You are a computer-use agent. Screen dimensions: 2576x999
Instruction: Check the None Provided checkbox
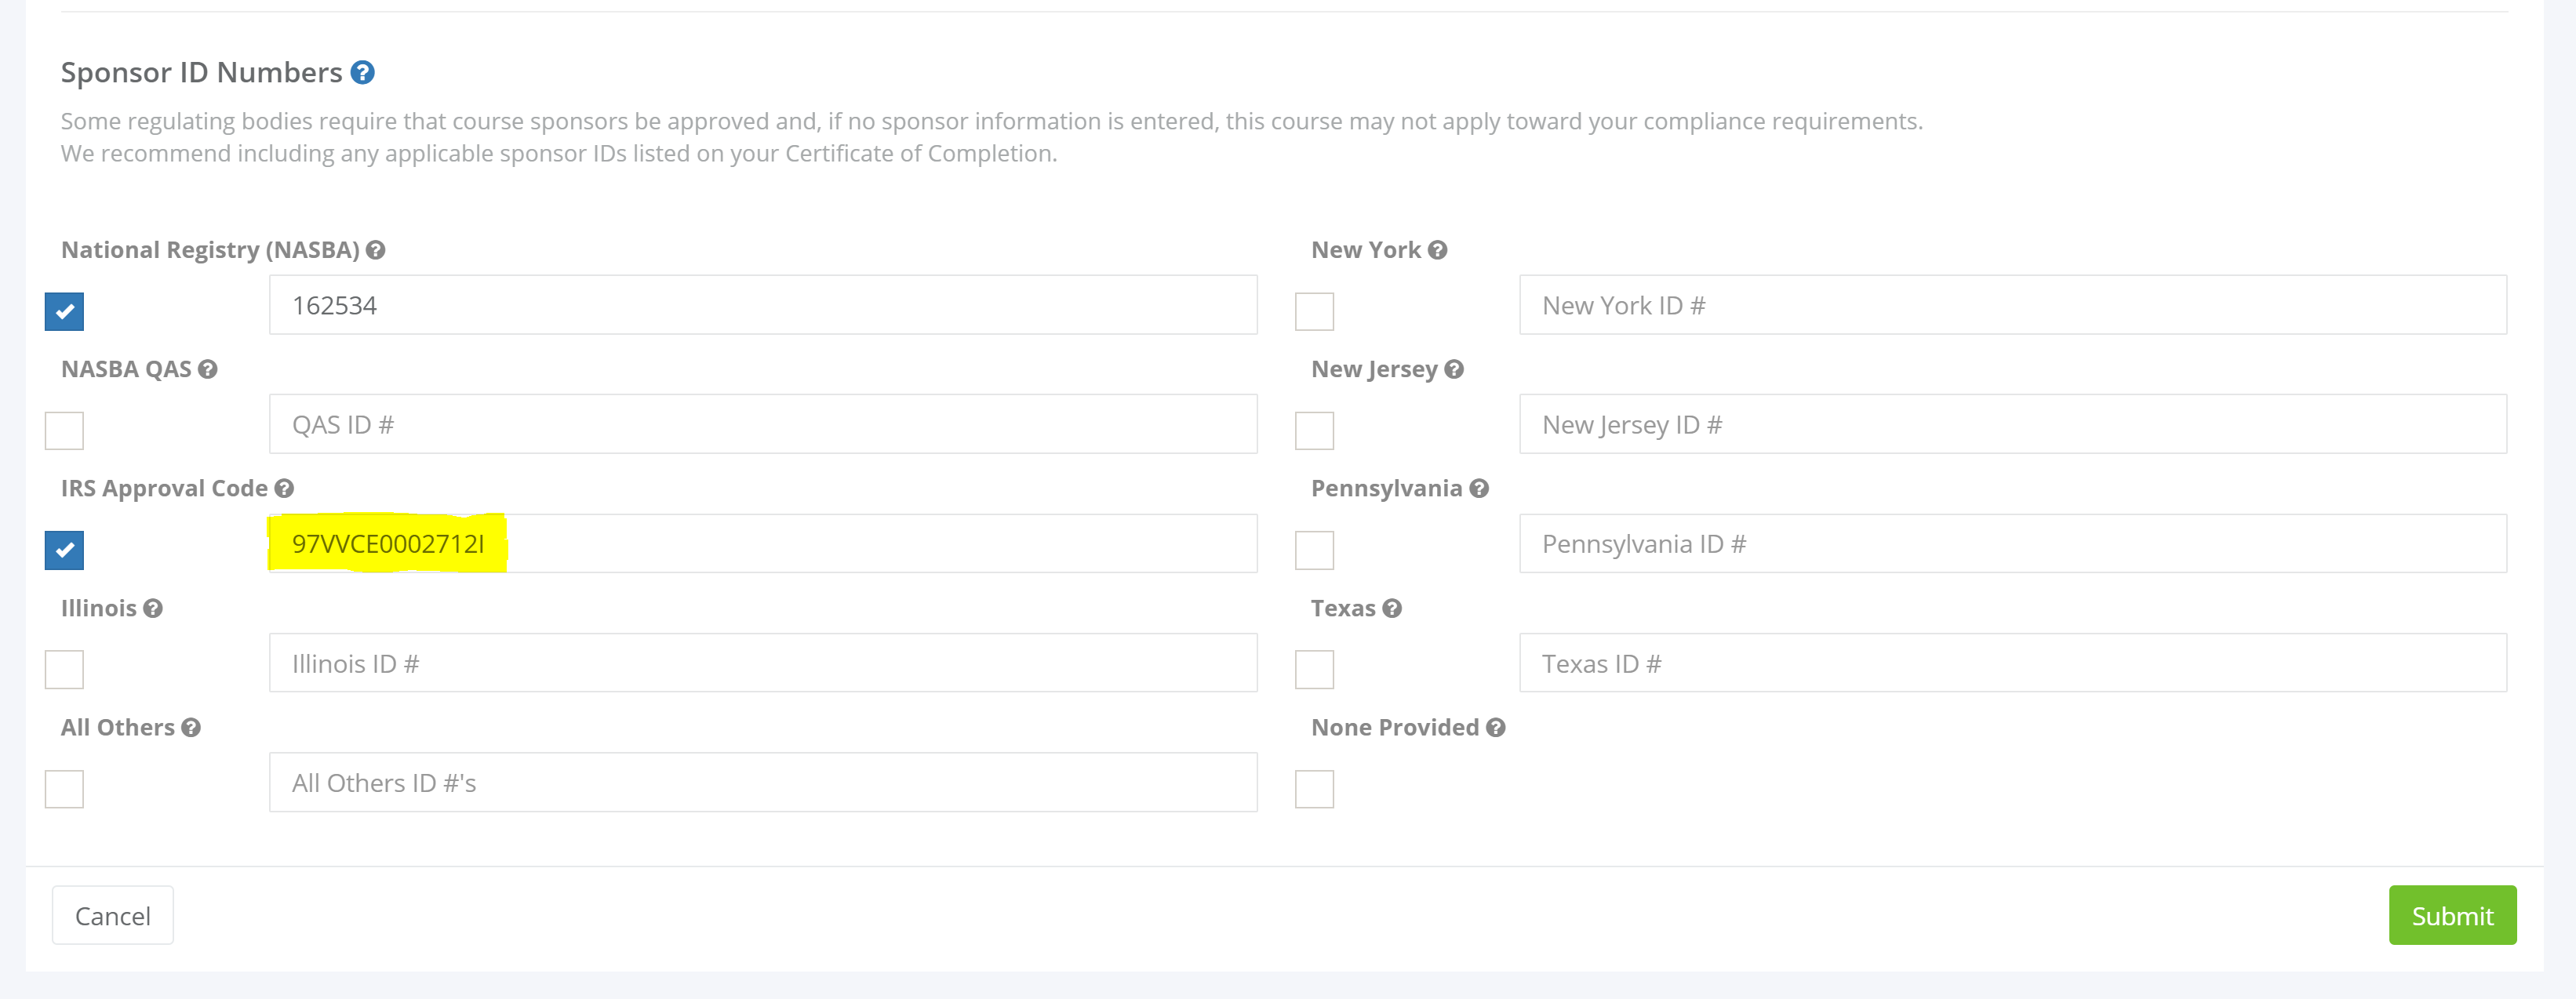click(1314, 789)
